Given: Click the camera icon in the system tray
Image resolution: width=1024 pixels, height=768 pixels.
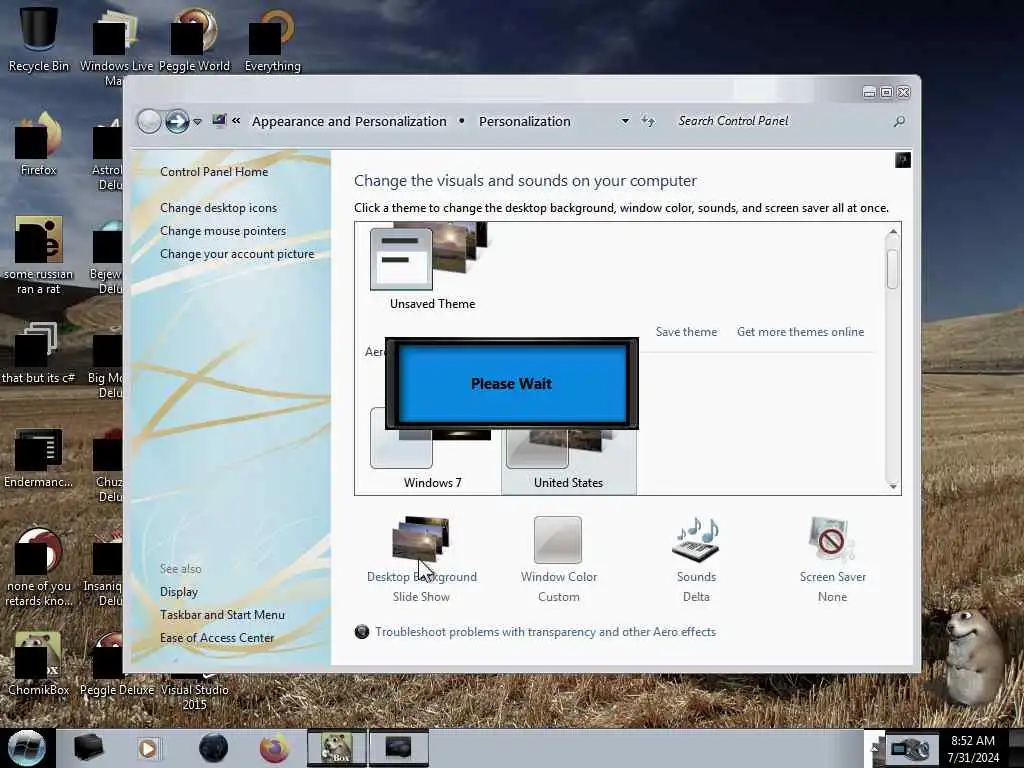Looking at the screenshot, I should [908, 749].
